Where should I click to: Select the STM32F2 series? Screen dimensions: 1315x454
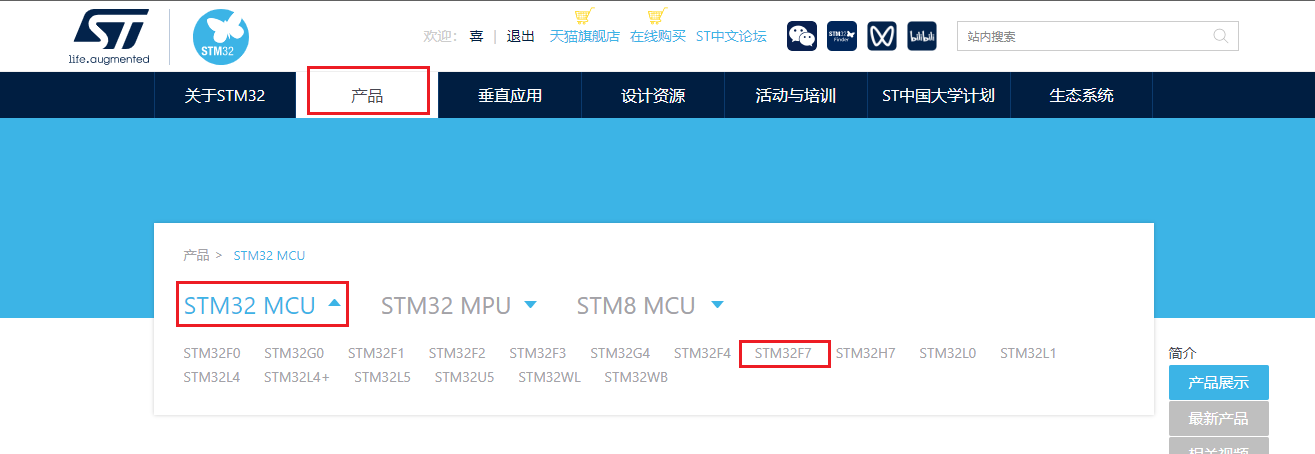[457, 353]
